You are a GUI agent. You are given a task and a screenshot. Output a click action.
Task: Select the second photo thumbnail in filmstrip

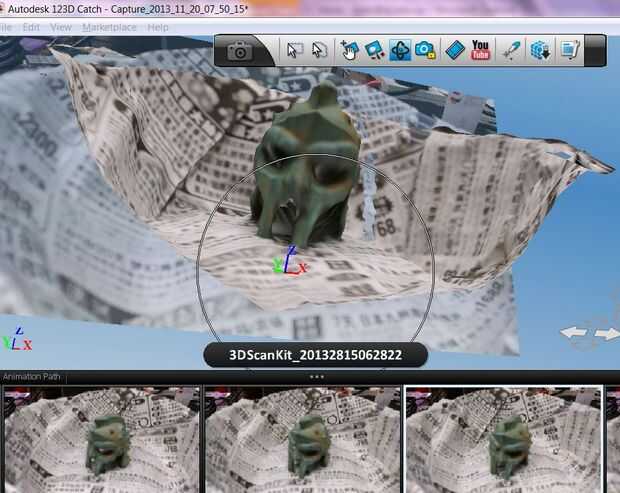tap(303, 440)
